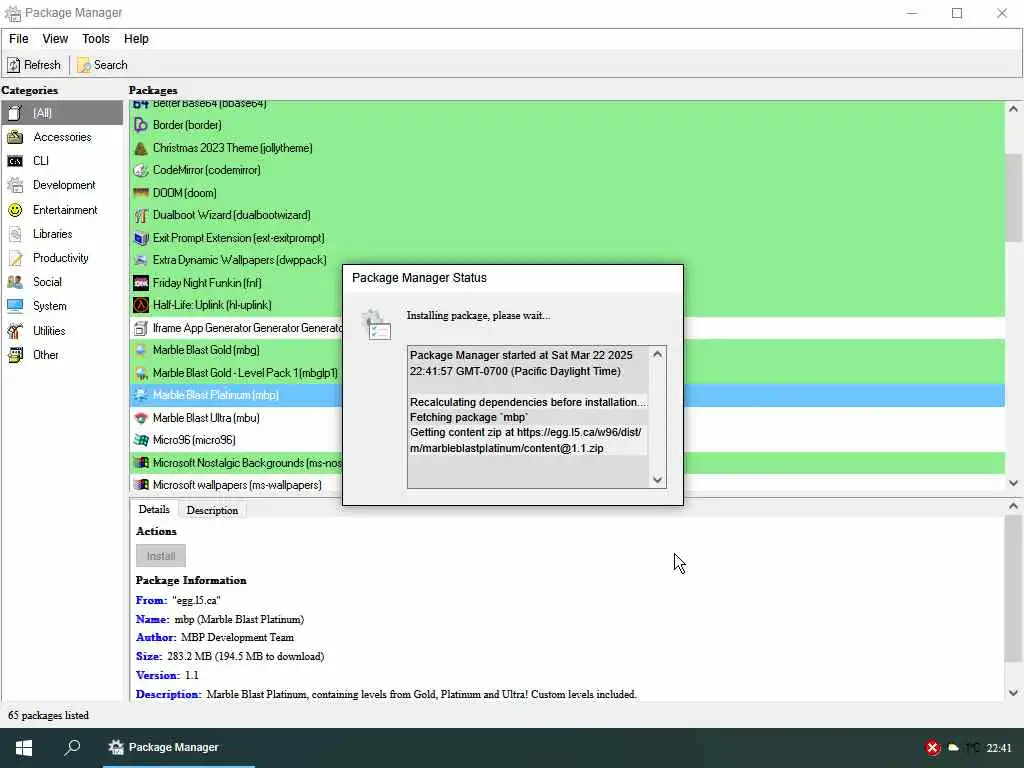
Task: Click '65 packages listed' status text
Action: tap(48, 715)
